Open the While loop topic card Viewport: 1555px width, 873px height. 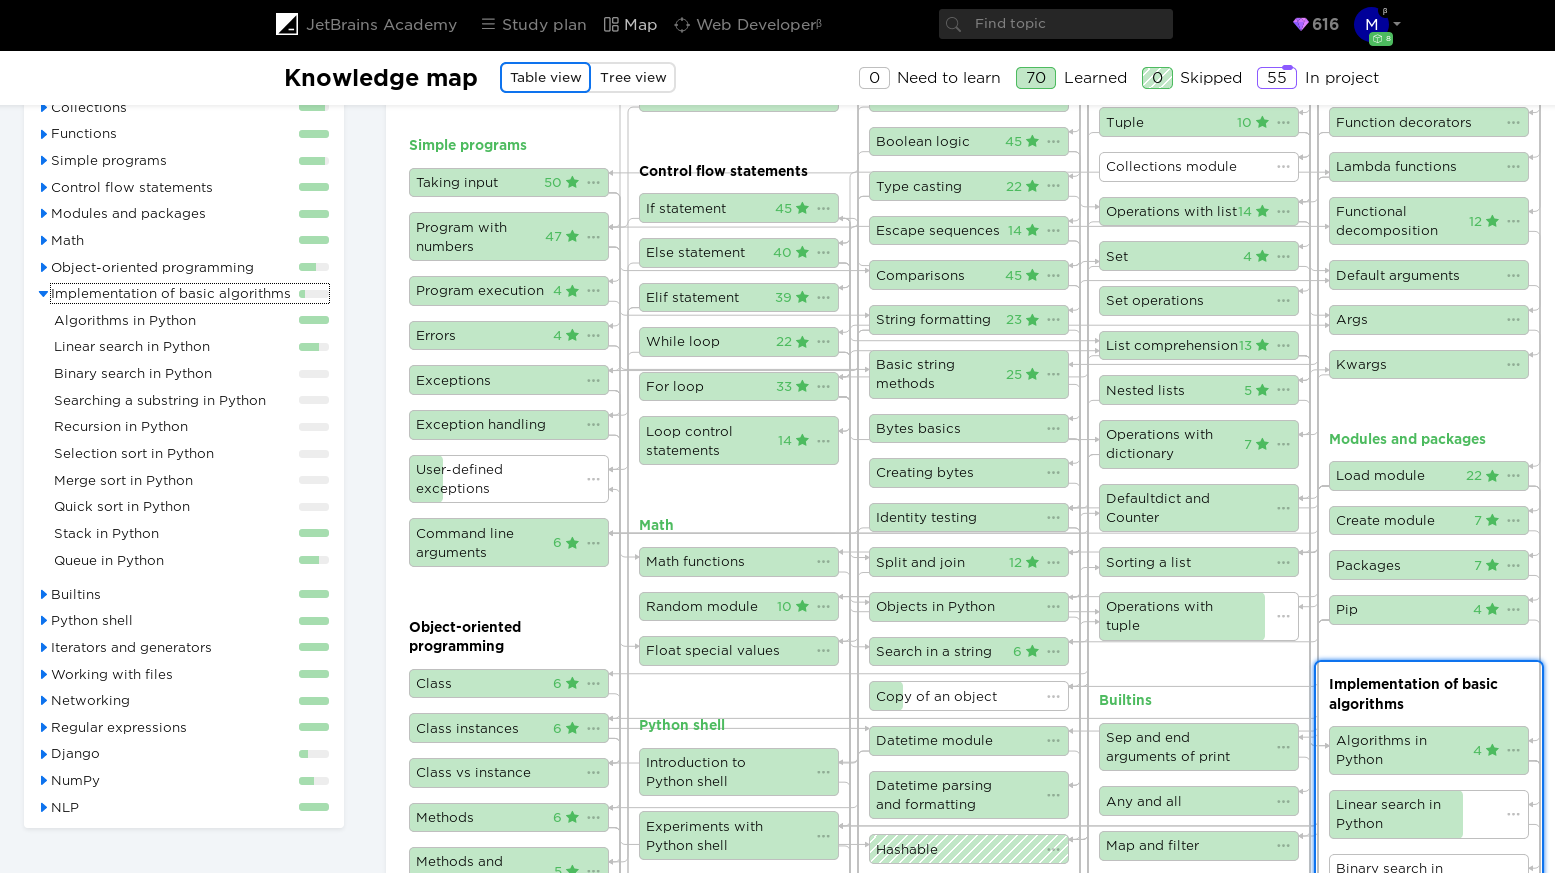739,341
